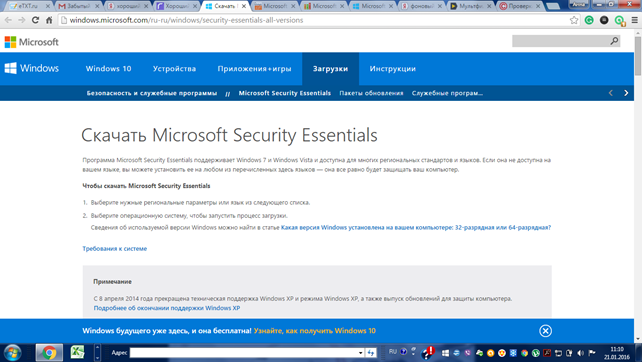The height and width of the screenshot is (362, 642).
Task: Open Chrome from the taskbar
Action: click(x=49, y=353)
